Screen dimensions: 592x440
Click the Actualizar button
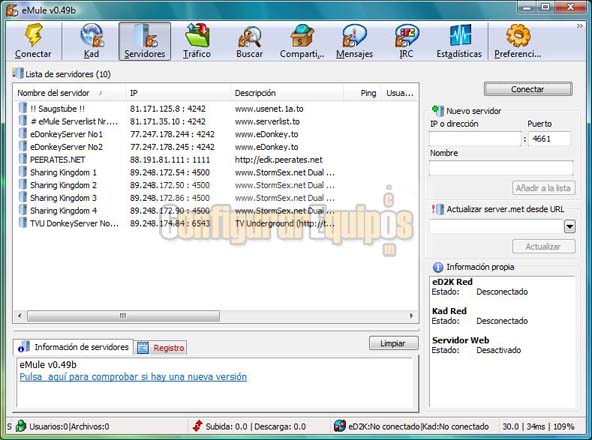pyautogui.click(x=544, y=246)
